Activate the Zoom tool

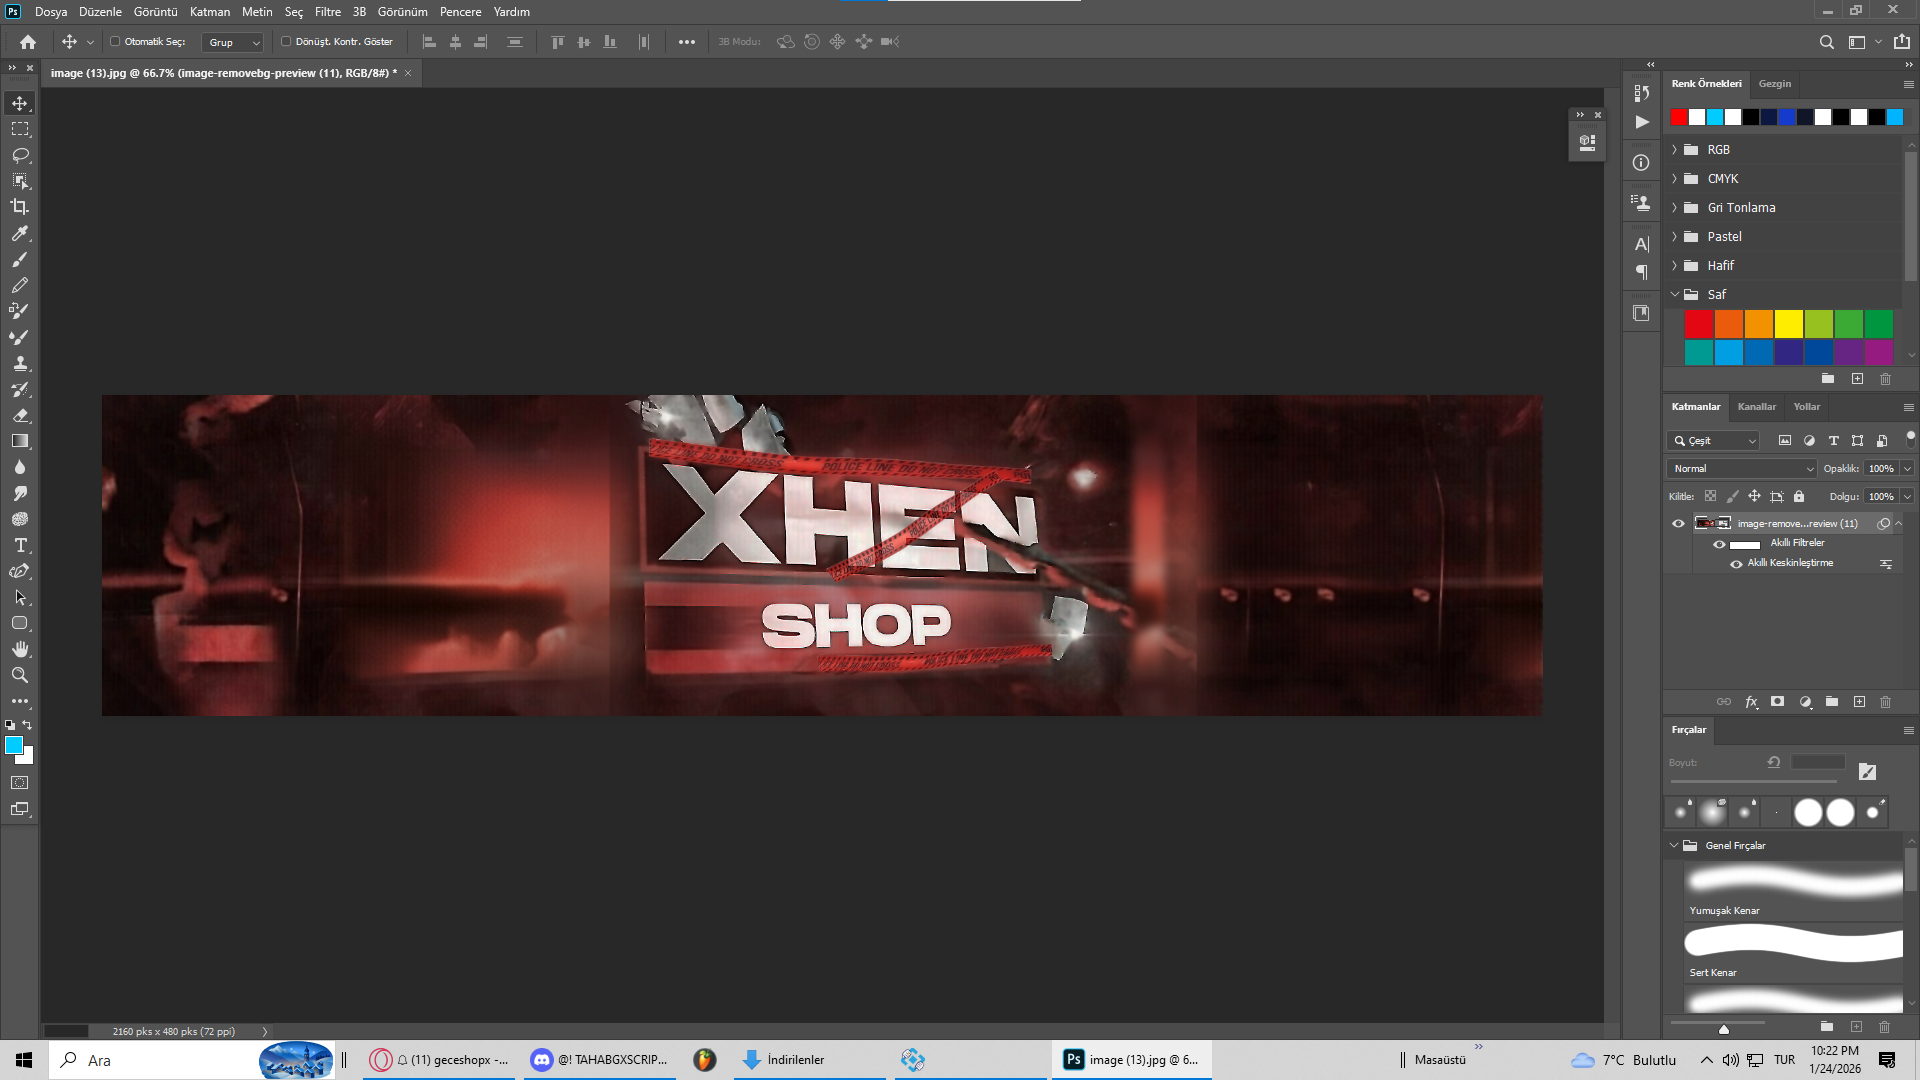tap(20, 675)
